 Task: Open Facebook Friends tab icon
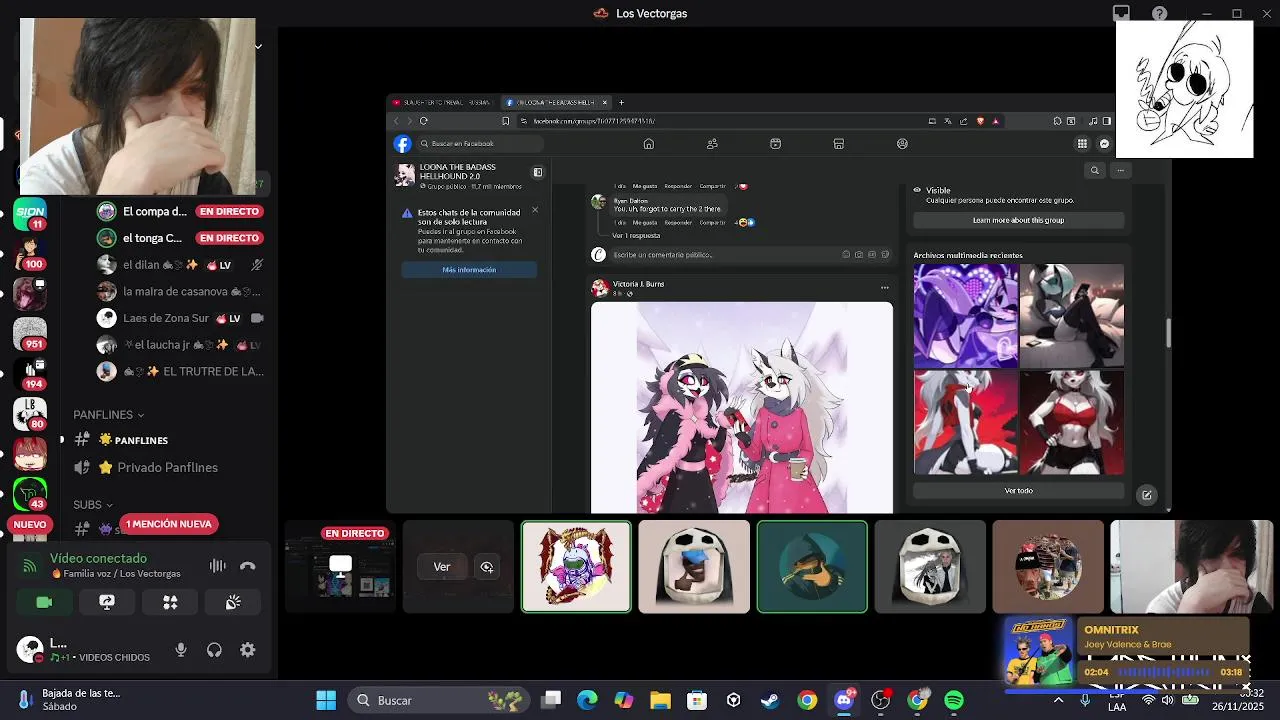712,144
